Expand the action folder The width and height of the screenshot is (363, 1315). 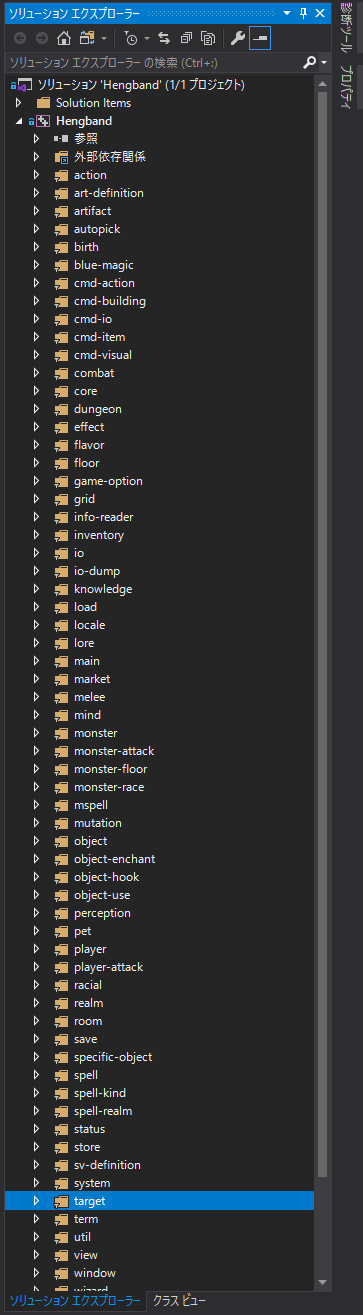pos(36,175)
